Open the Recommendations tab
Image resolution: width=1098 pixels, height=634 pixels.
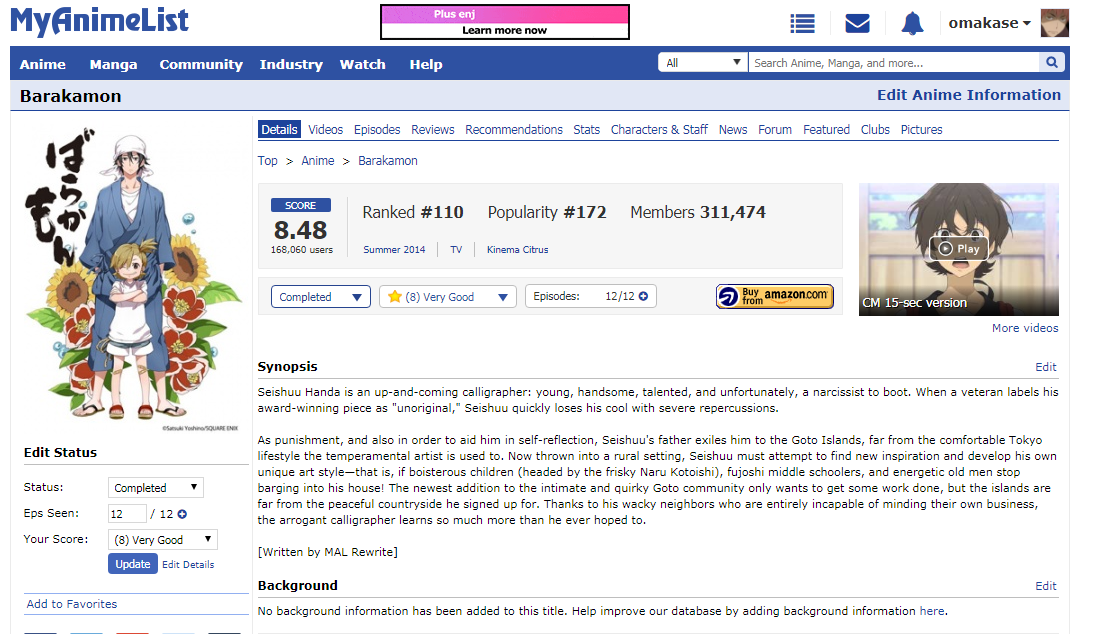pos(514,130)
